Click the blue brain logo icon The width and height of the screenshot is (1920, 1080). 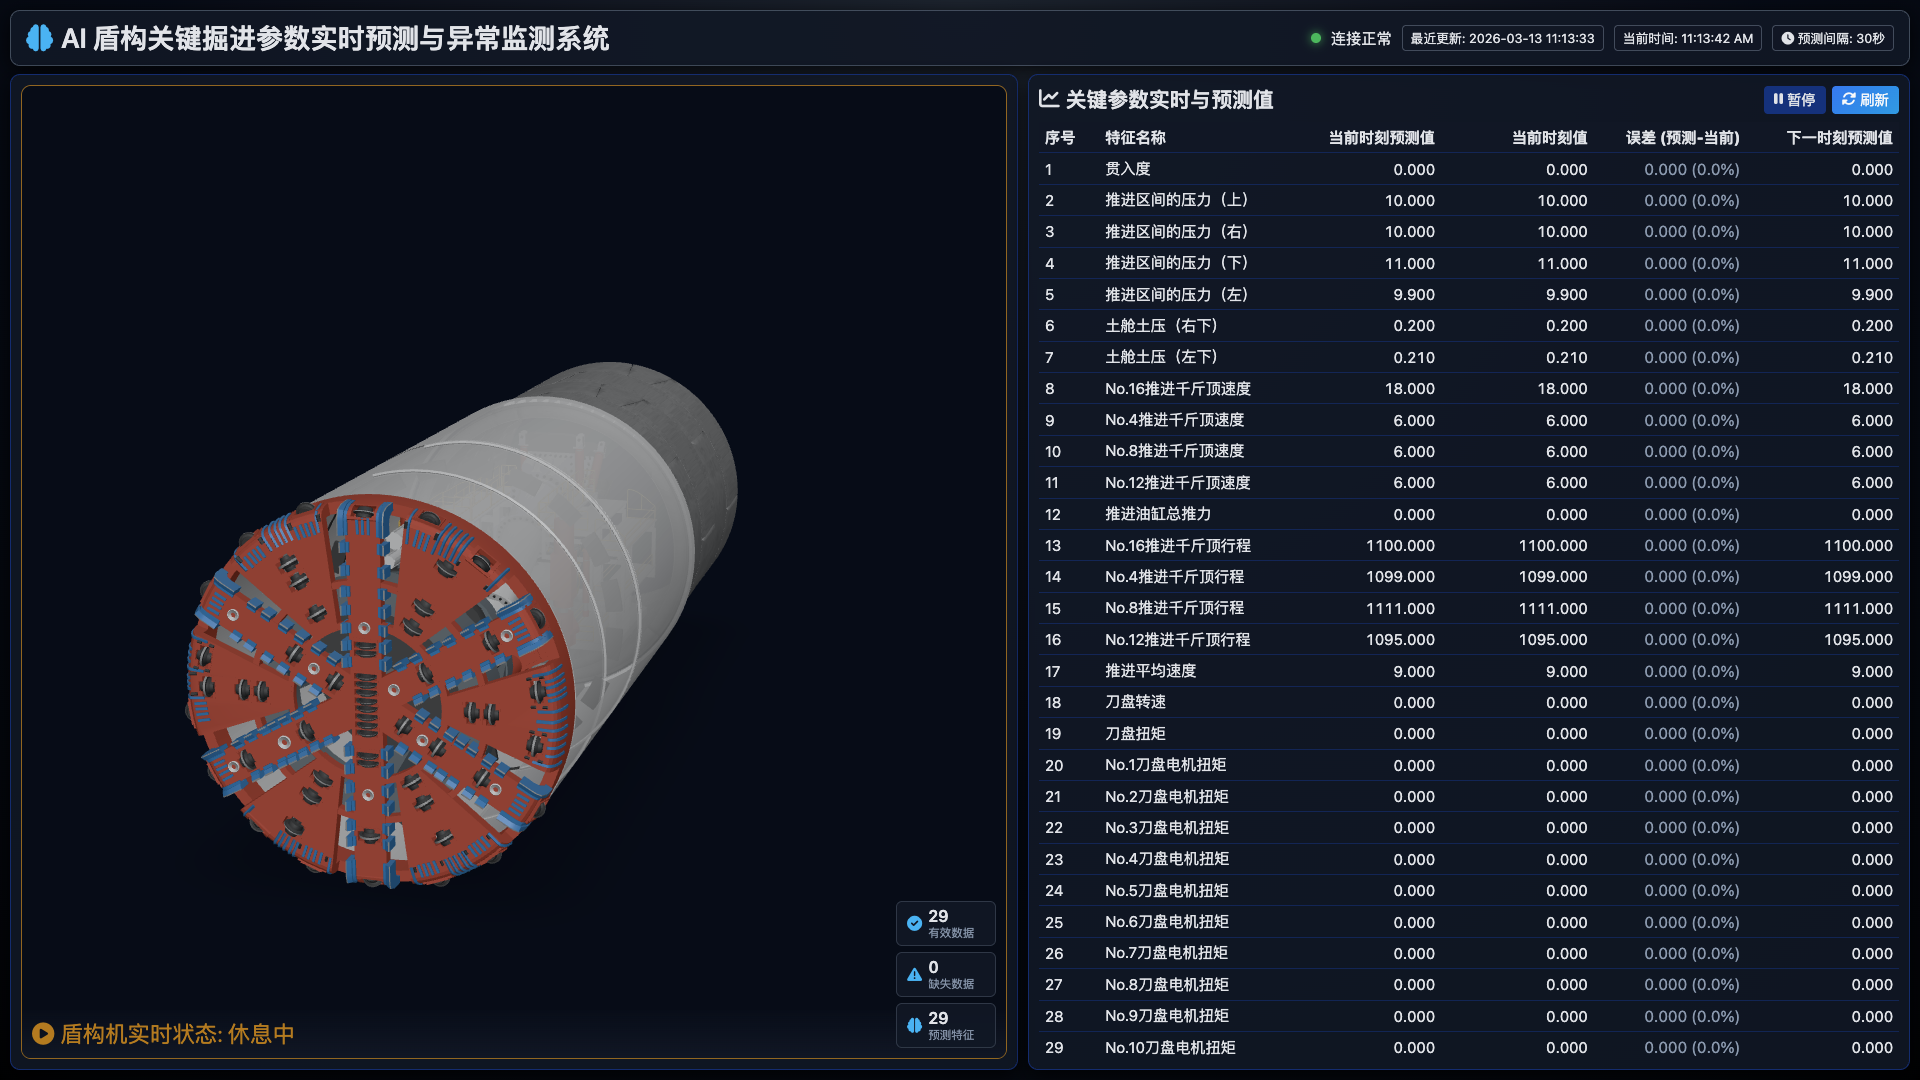coord(39,38)
